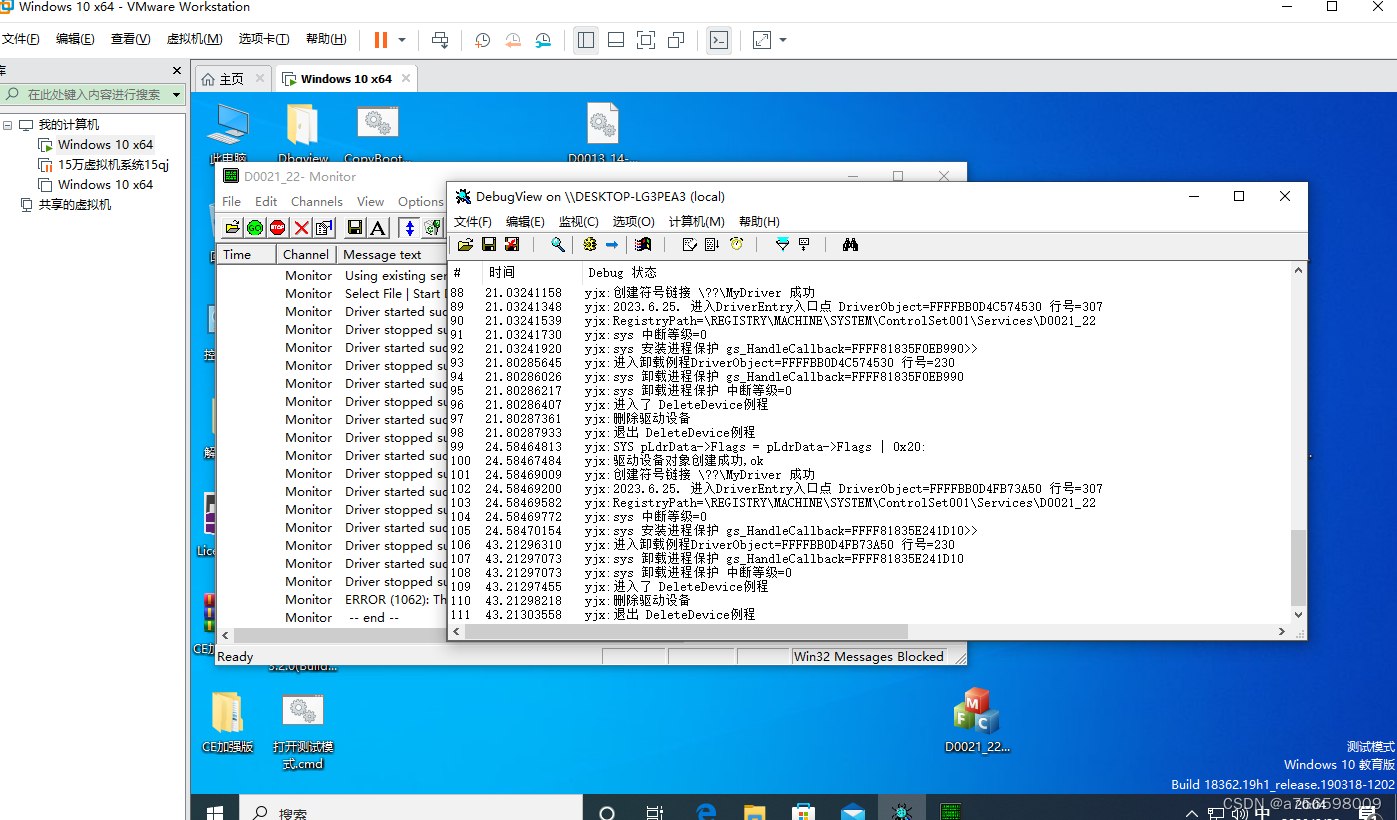Open file icon in Monitor toolbar
This screenshot has width=1397, height=820.
pyautogui.click(x=232, y=228)
